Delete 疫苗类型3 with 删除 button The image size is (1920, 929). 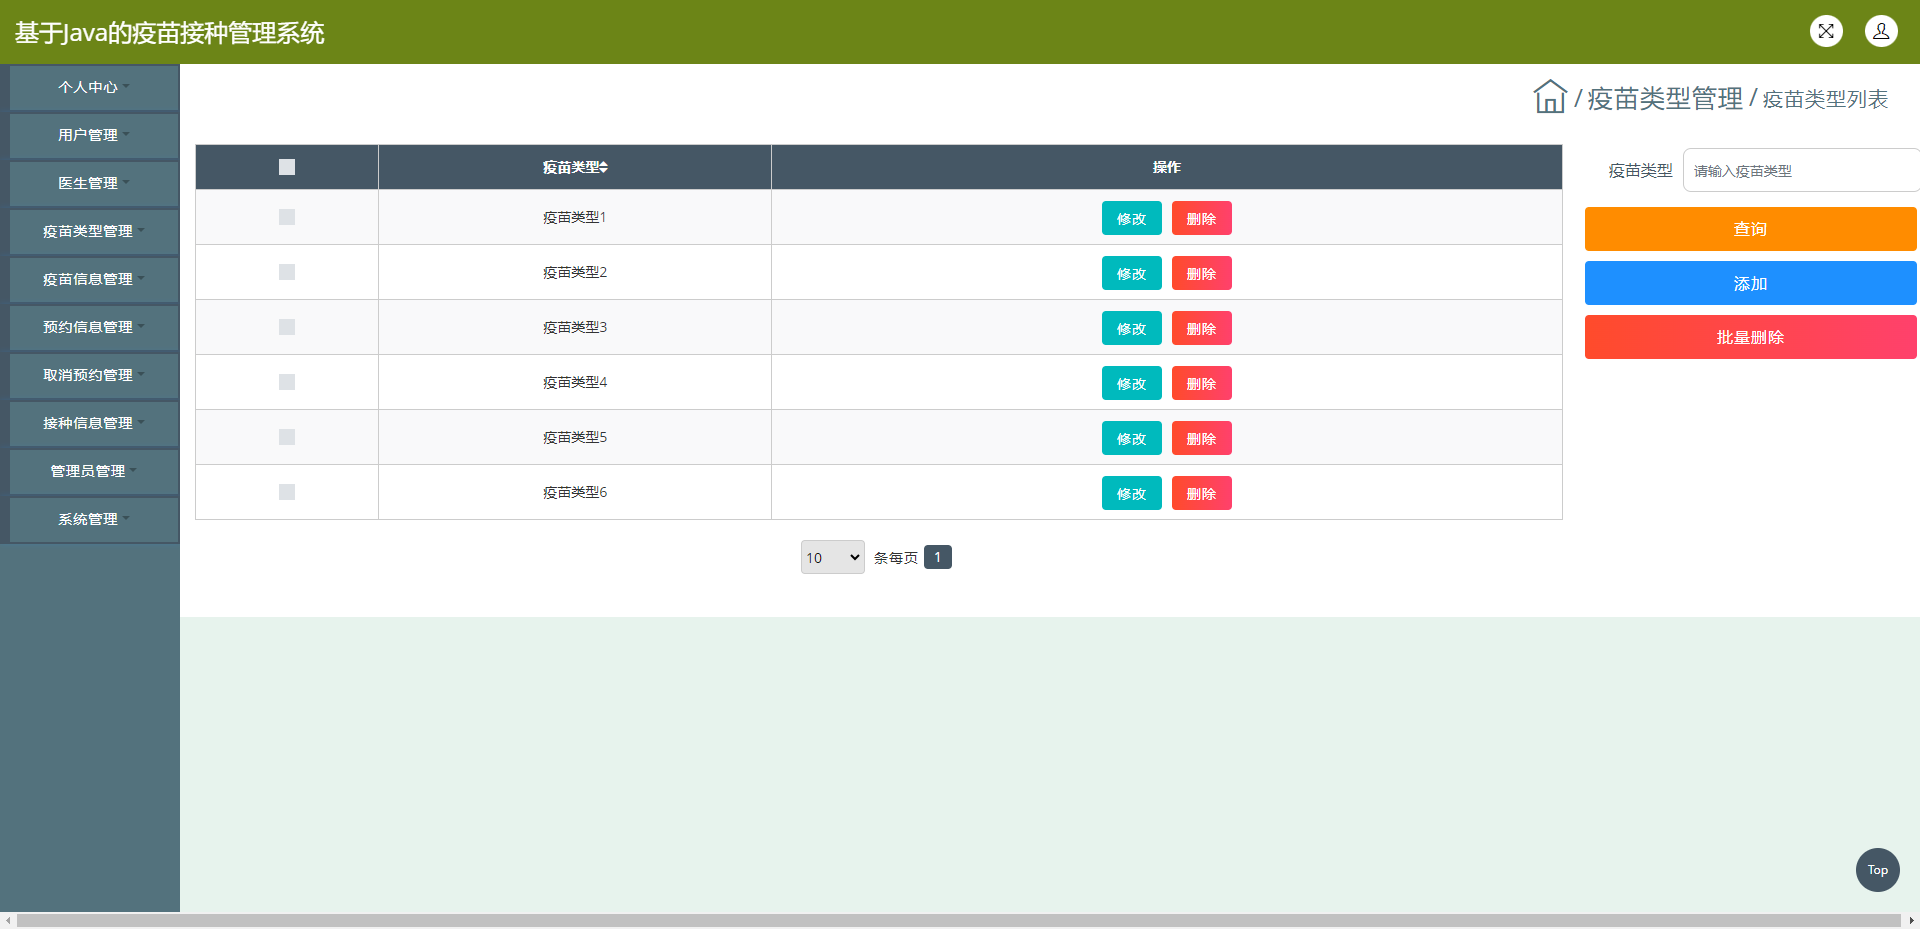click(x=1201, y=328)
